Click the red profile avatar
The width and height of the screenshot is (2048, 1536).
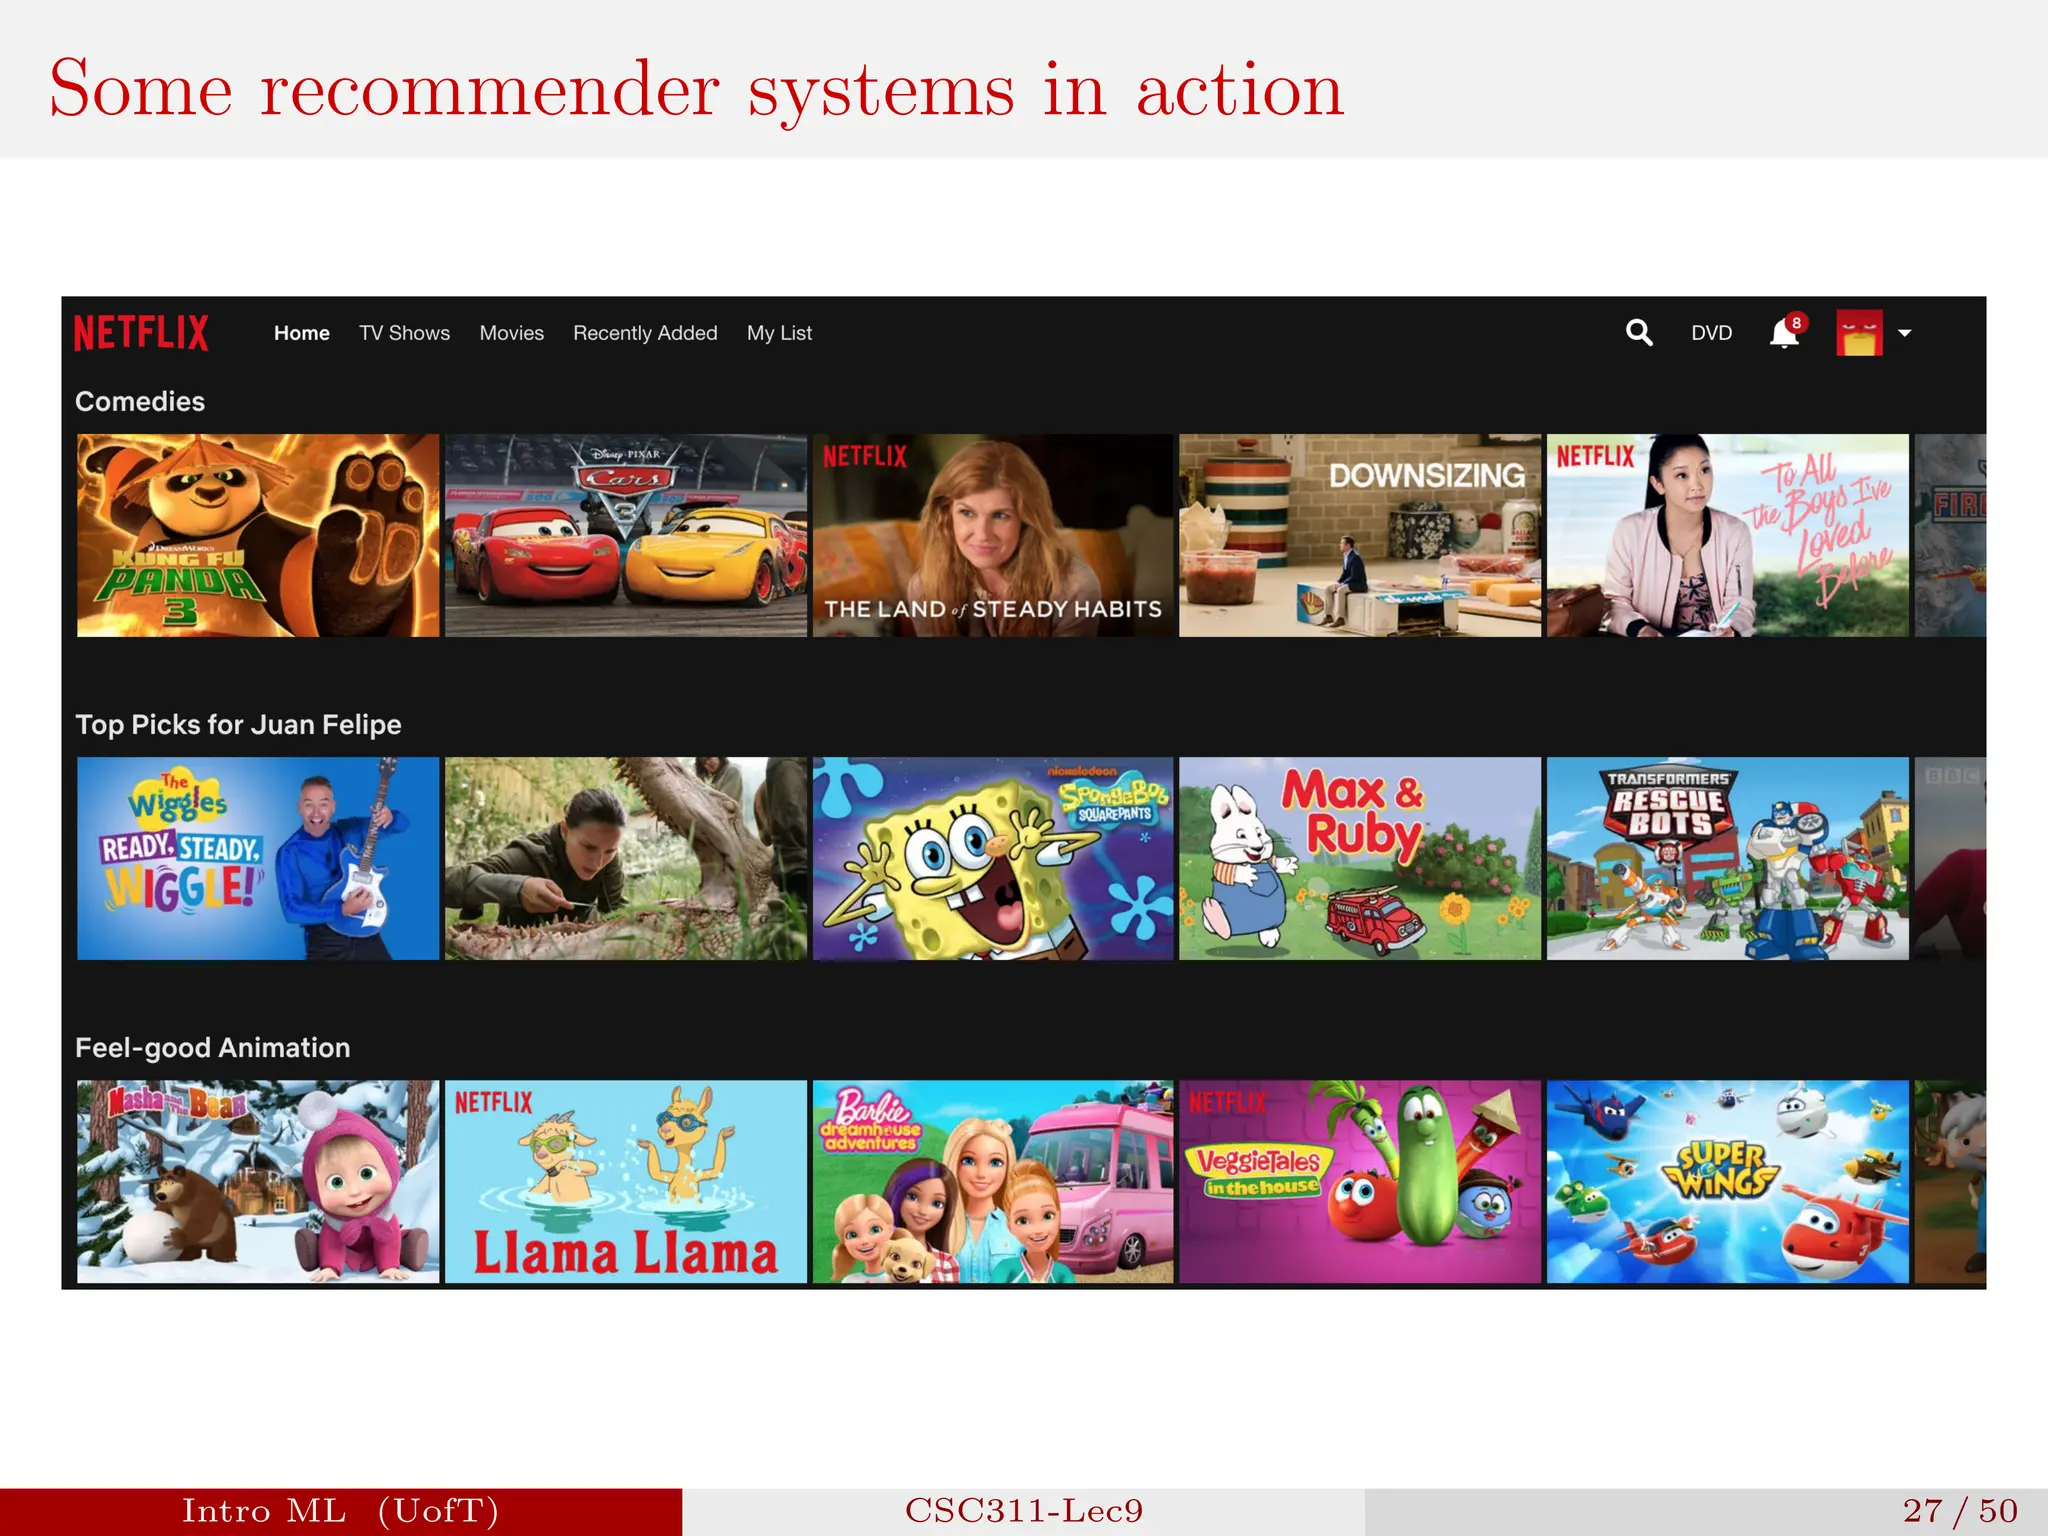click(x=1859, y=333)
